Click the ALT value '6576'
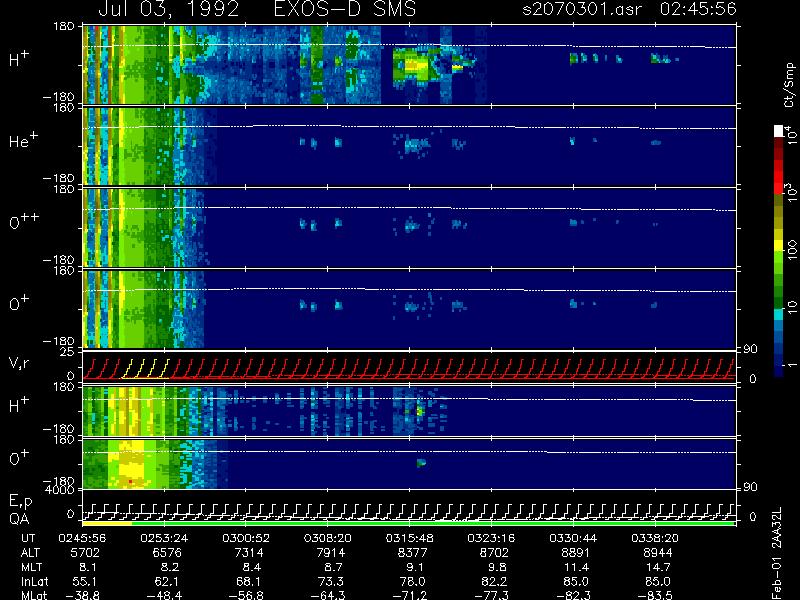This screenshot has height=600, width=800. [167, 553]
